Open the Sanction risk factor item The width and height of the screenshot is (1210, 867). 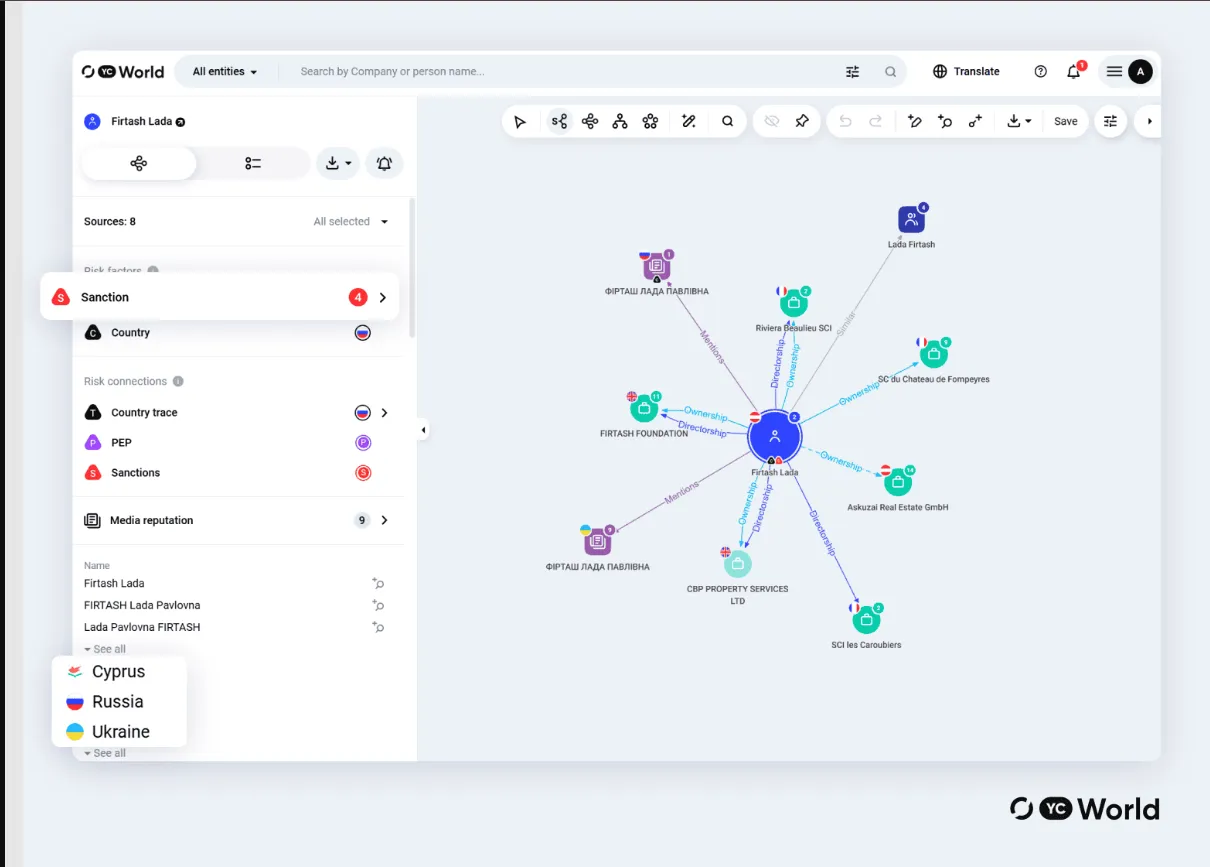219,297
